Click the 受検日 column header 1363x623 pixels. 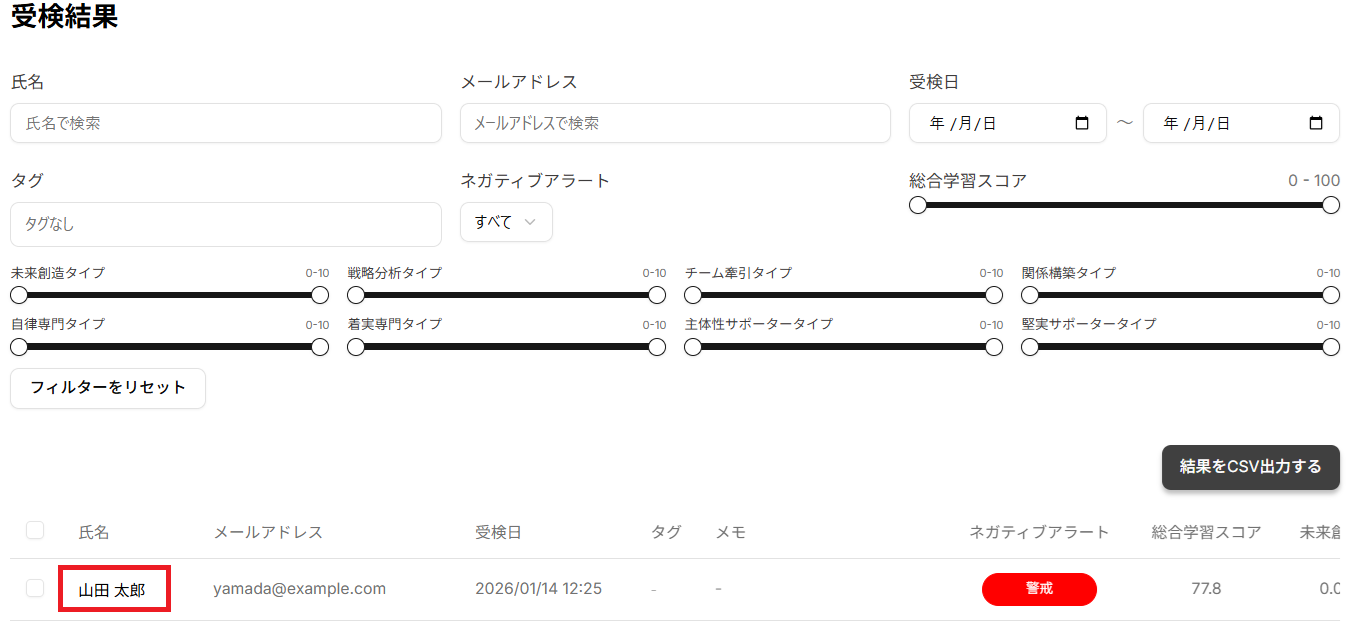click(x=498, y=532)
